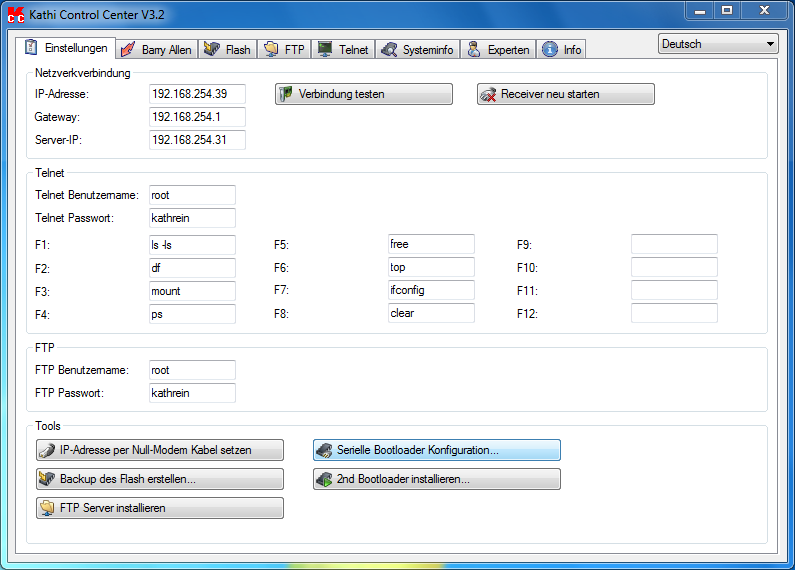This screenshot has height=570, width=795.
Task: Click the Telnet Passwort field
Action: point(192,218)
